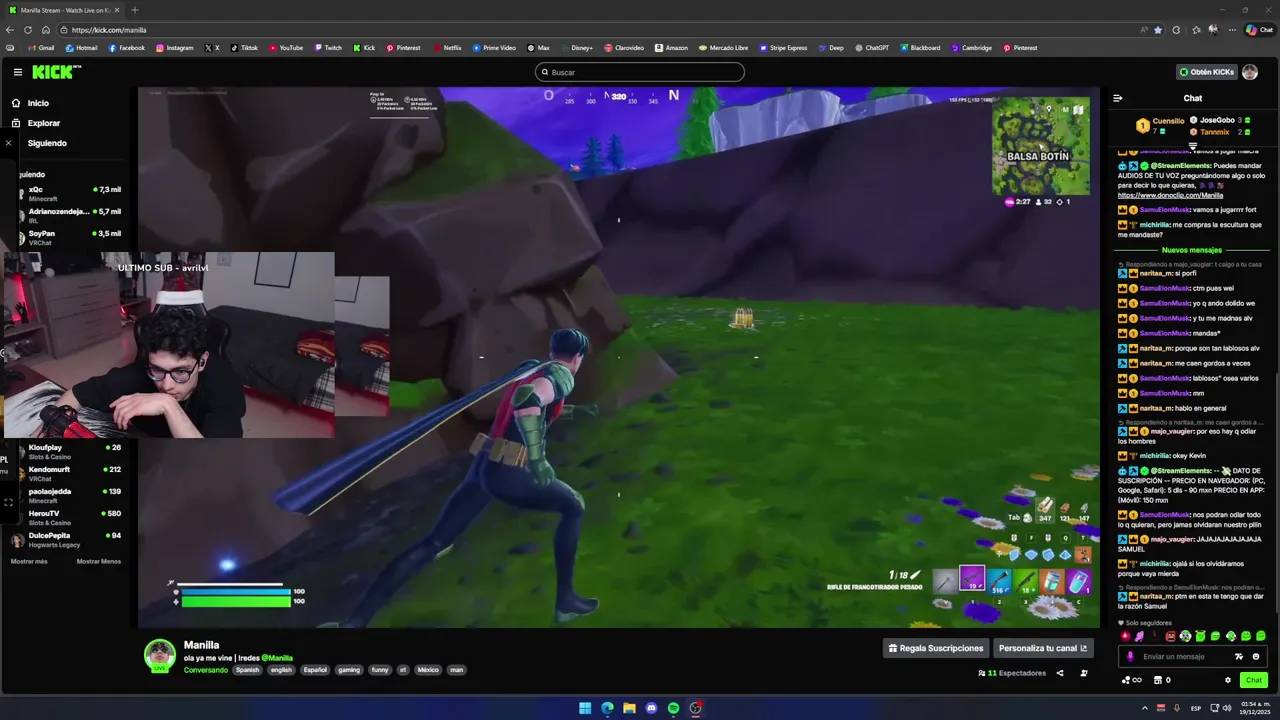Click the Regala Suscripciones button
This screenshot has width=1280, height=720.
pos(936,648)
